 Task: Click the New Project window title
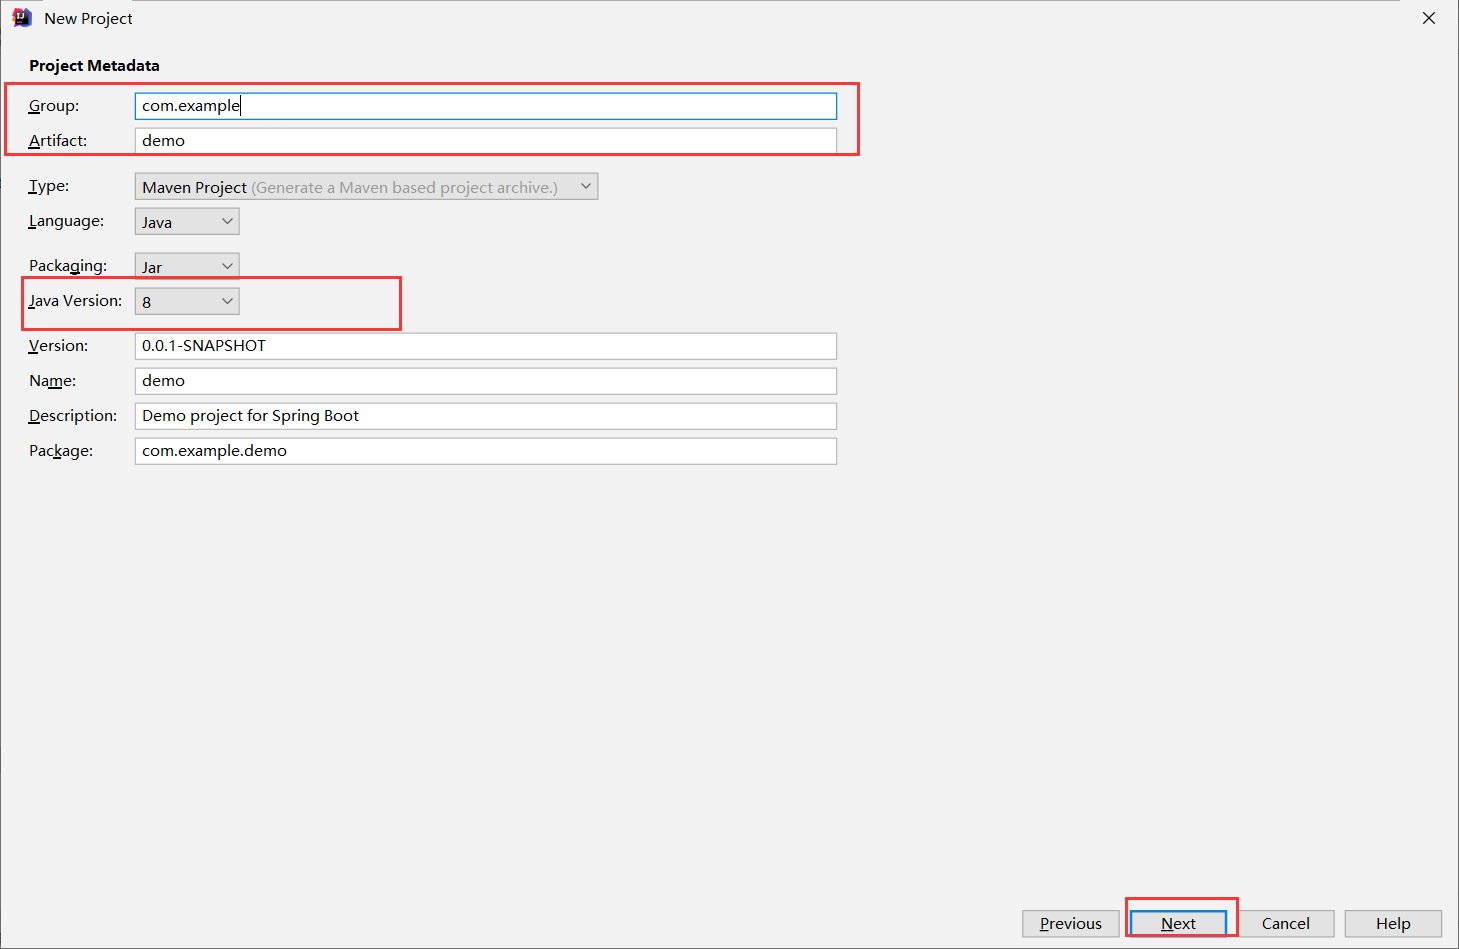pos(88,19)
